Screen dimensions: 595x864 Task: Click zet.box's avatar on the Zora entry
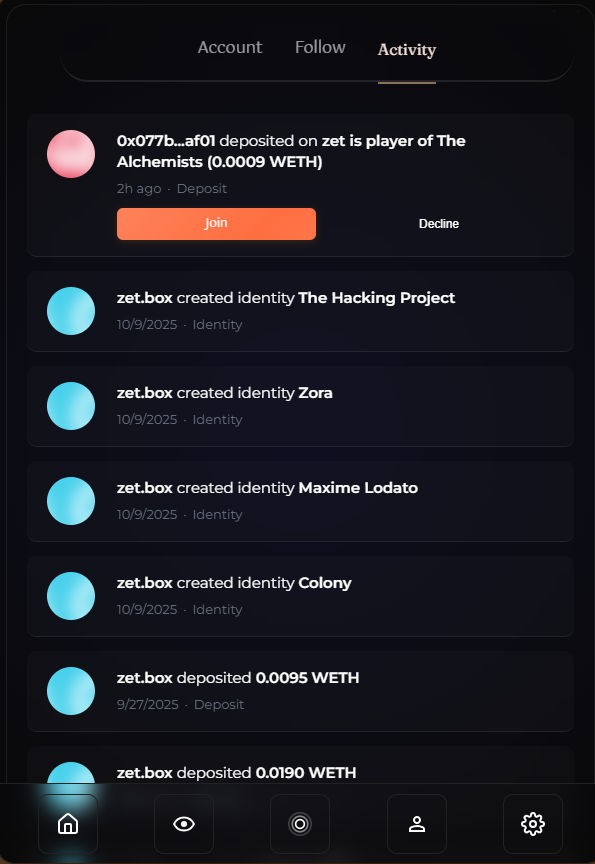pos(71,406)
